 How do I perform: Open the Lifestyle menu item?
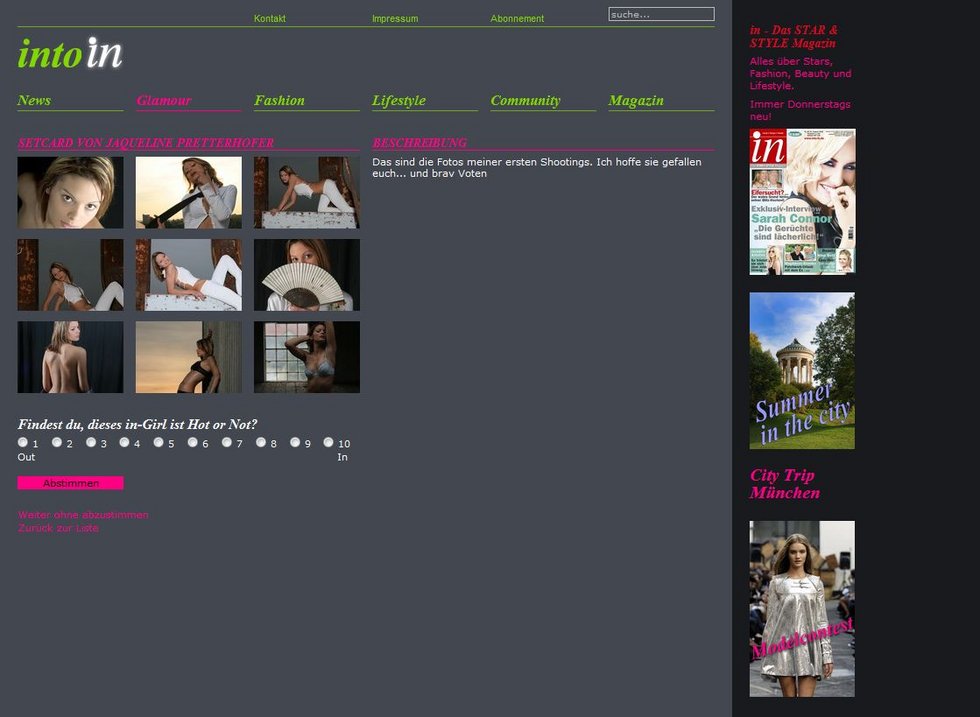click(399, 100)
